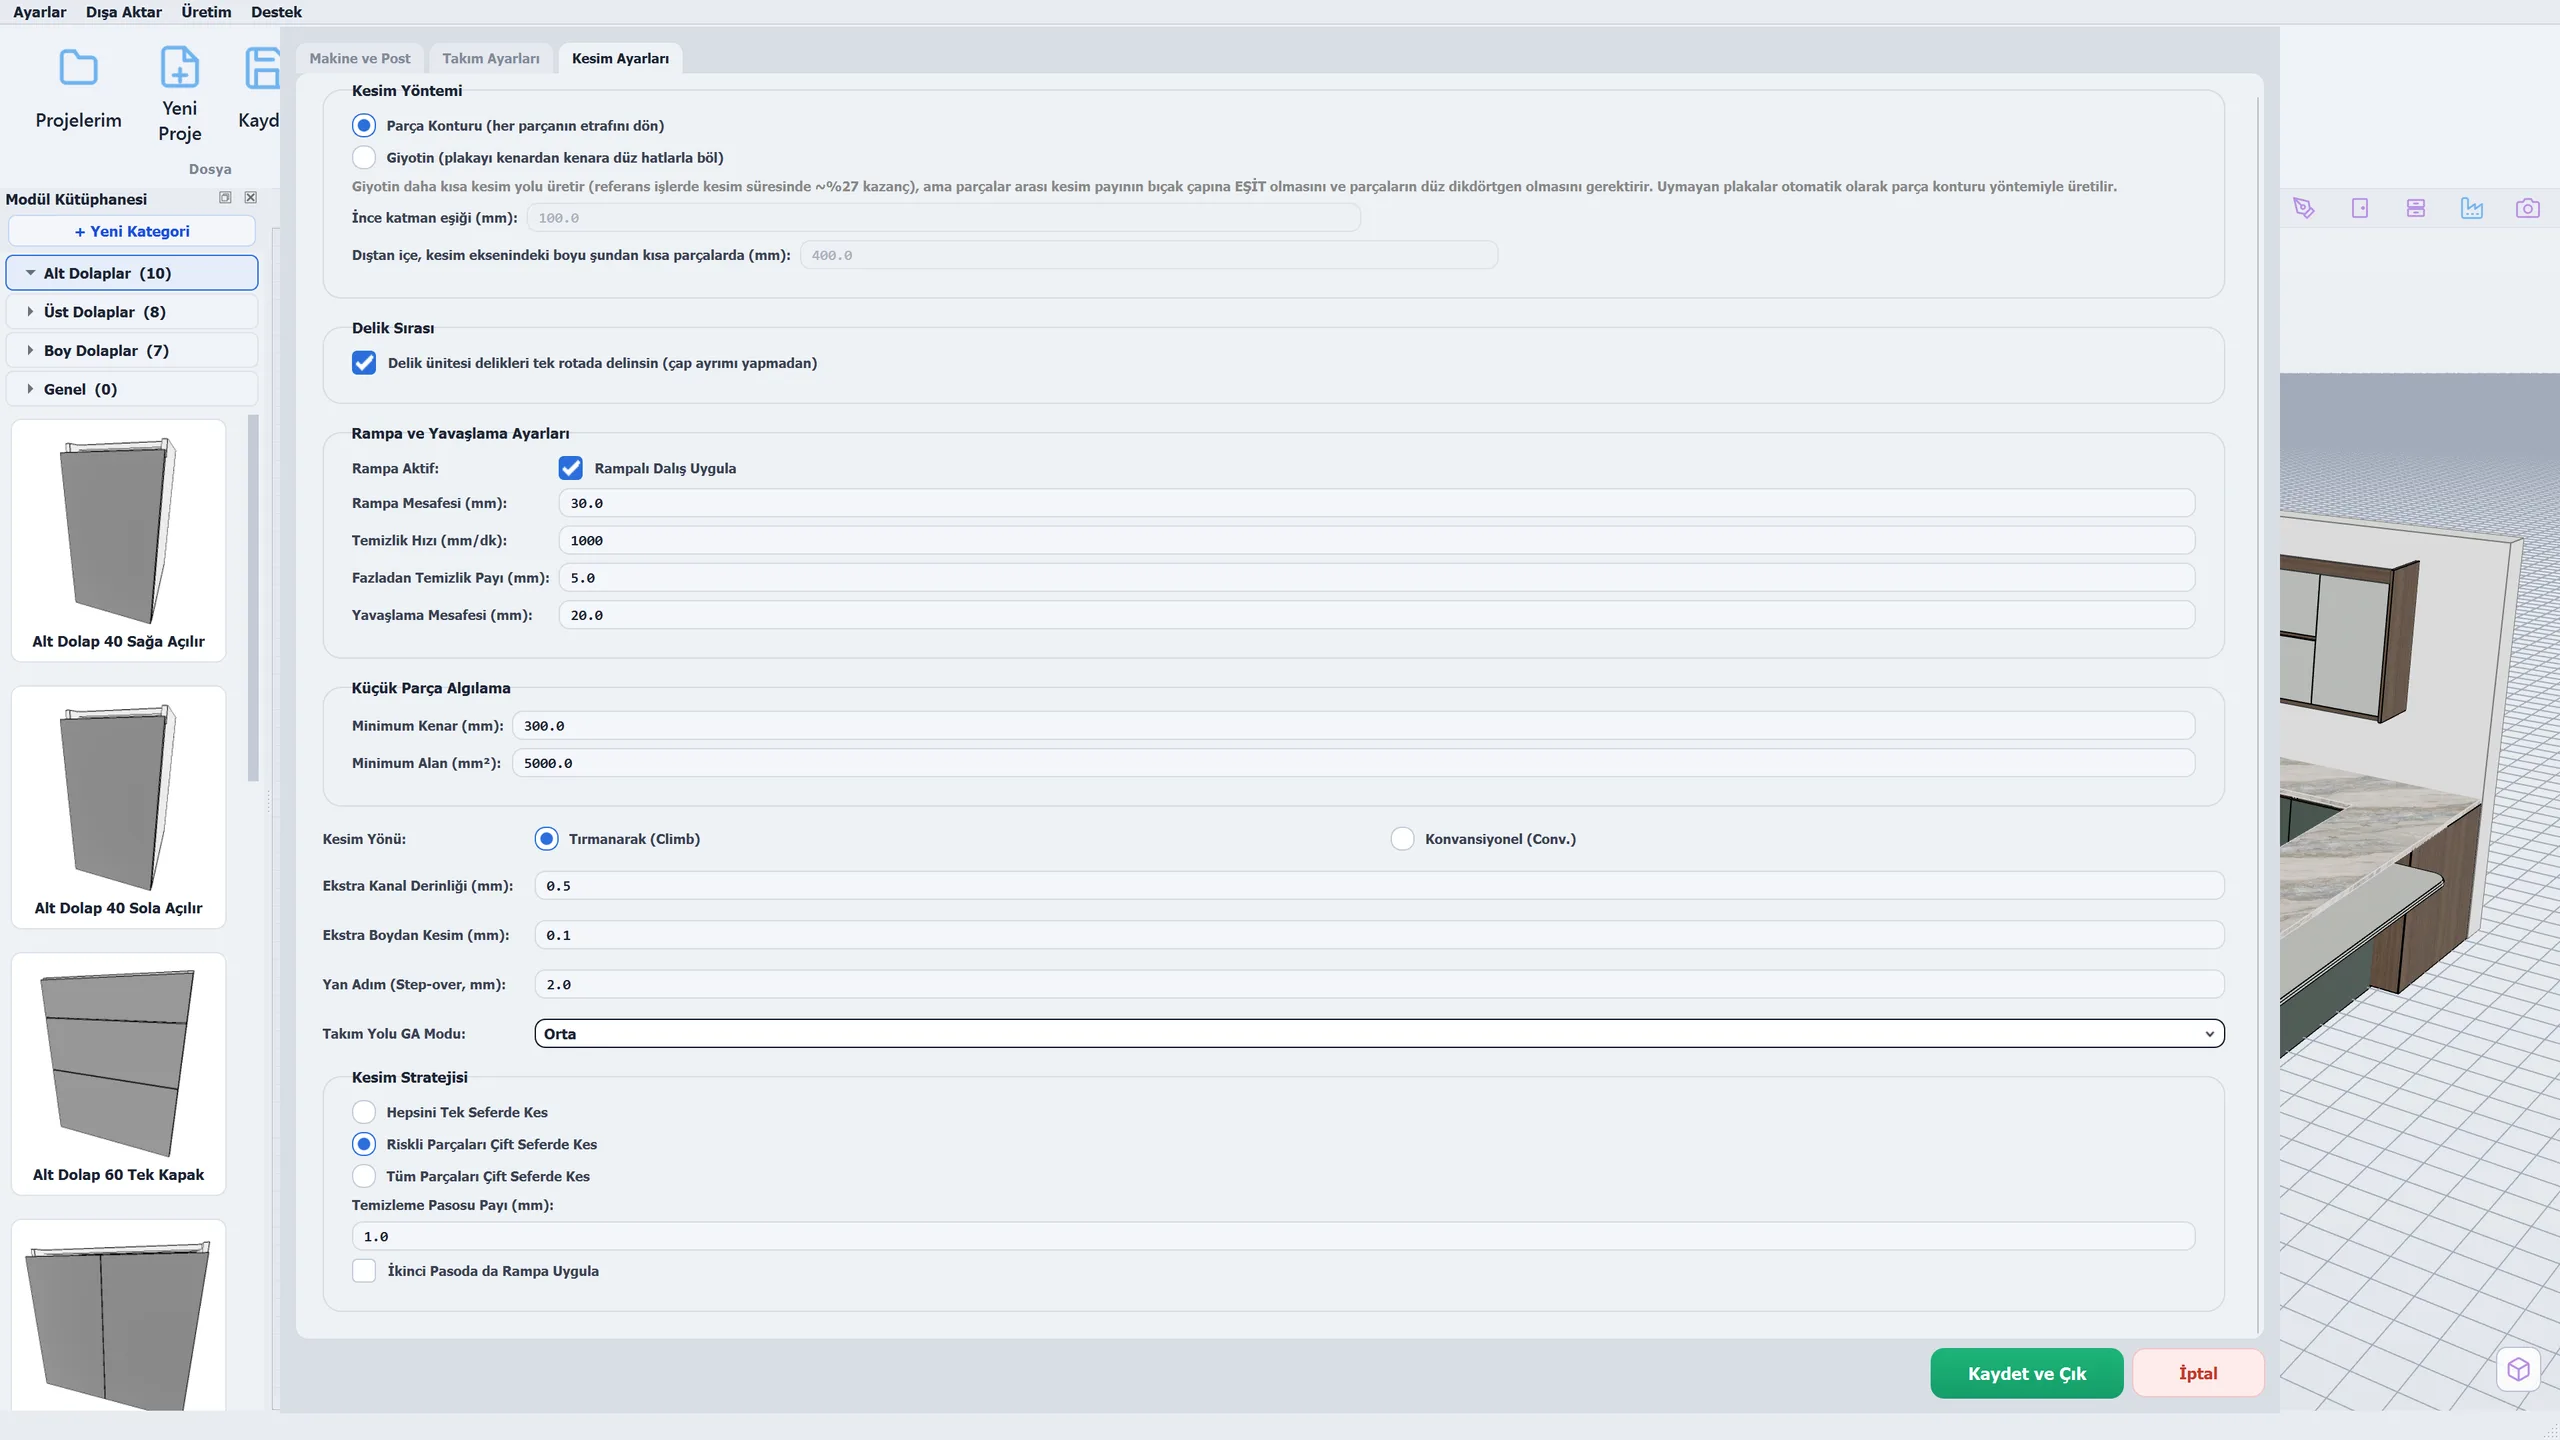Click the door icon in right toolbar
2560x1440 pixels.
click(2360, 208)
